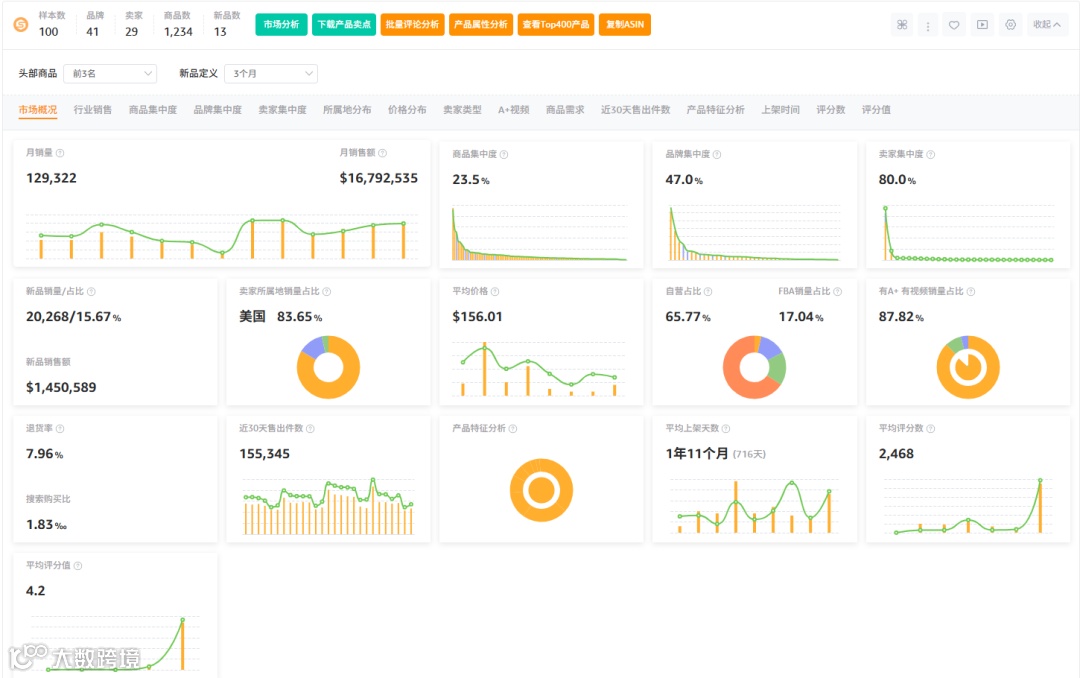Click help icon beside 产品特征分析 card title
Viewport: 1080px width, 678px height.
coord(512,429)
